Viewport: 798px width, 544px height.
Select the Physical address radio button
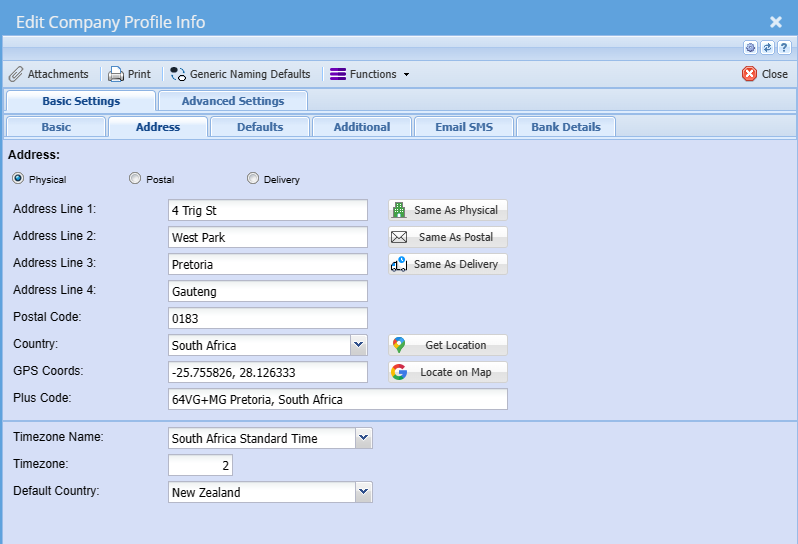click(x=18, y=179)
